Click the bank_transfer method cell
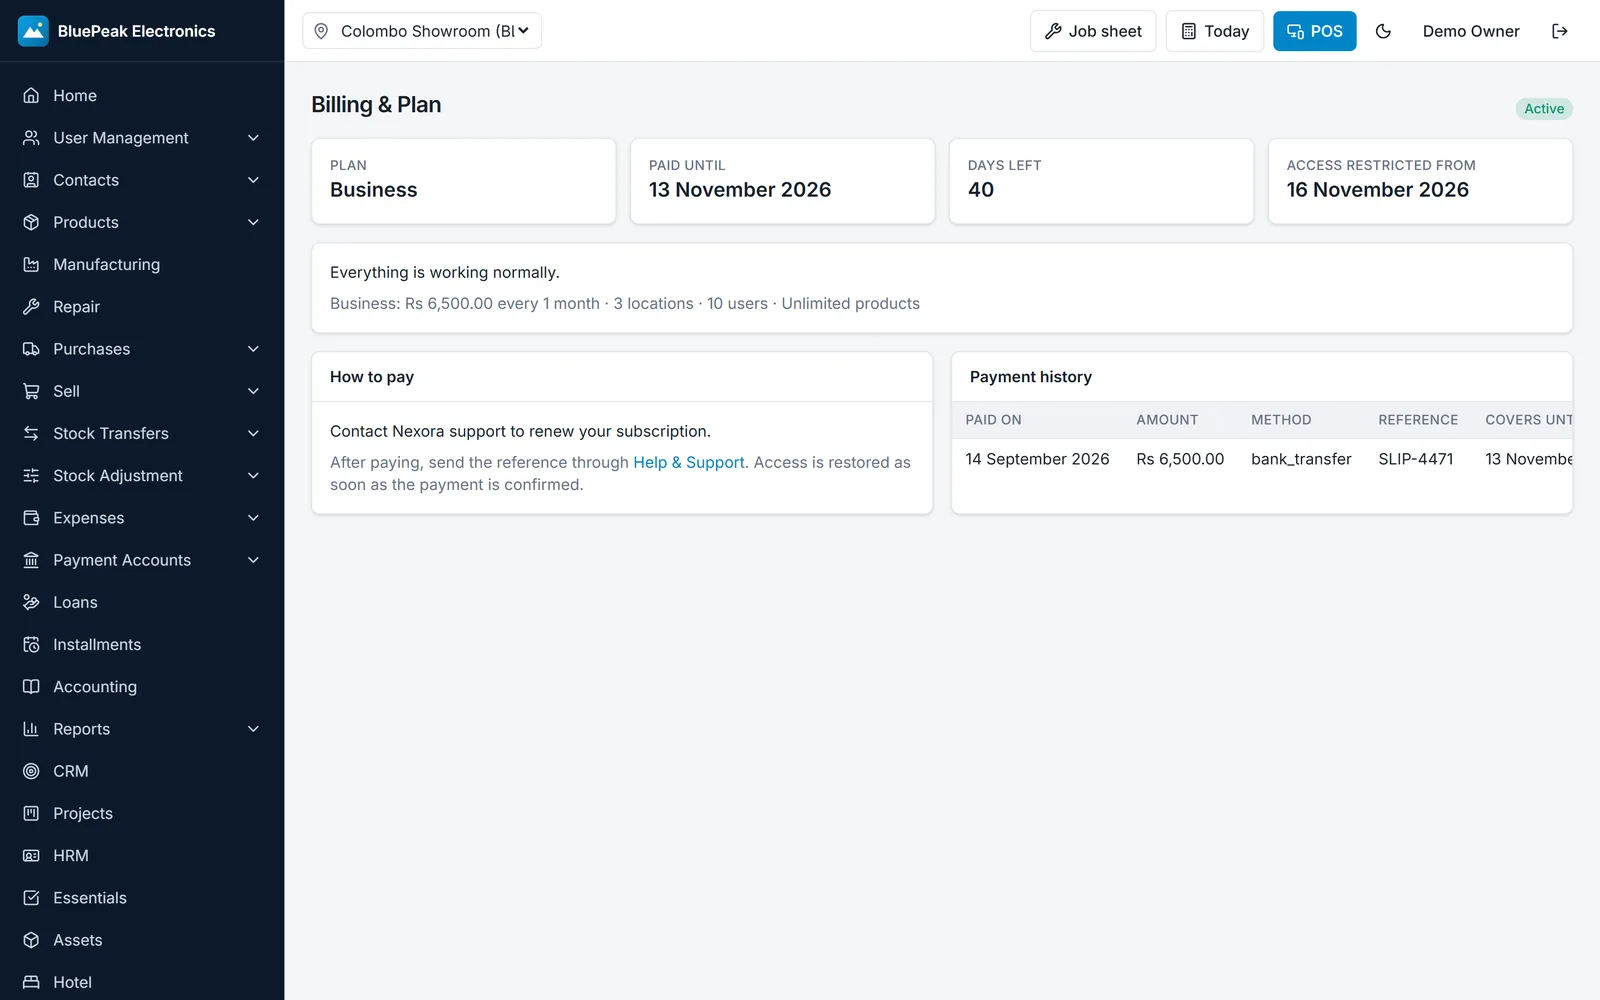The width and height of the screenshot is (1600, 1000). [1301, 459]
